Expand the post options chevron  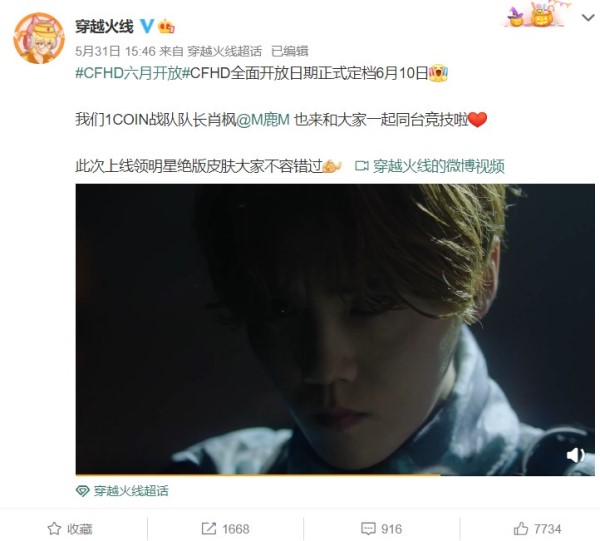[588, 18]
